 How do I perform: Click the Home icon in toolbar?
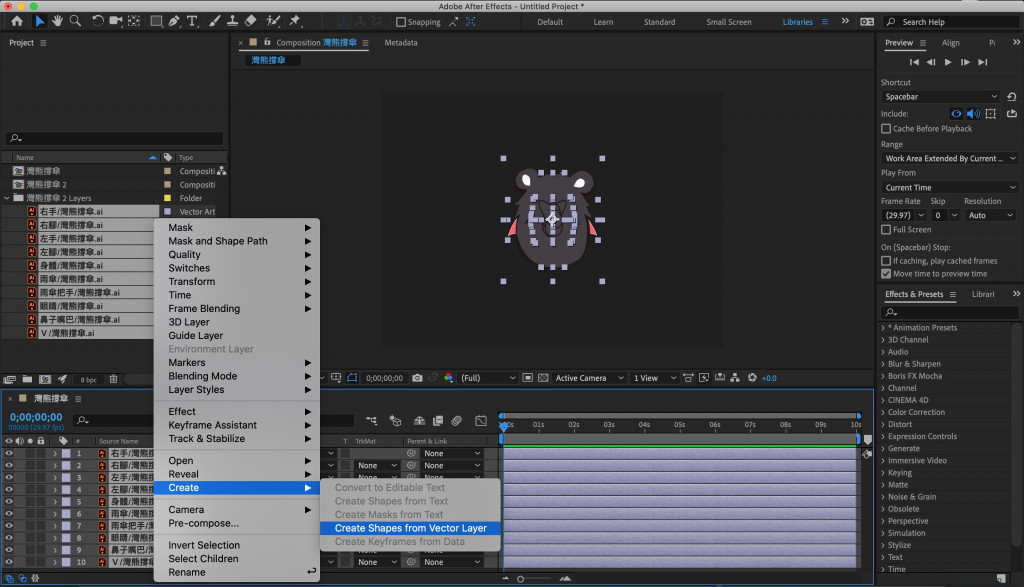tap(17, 21)
